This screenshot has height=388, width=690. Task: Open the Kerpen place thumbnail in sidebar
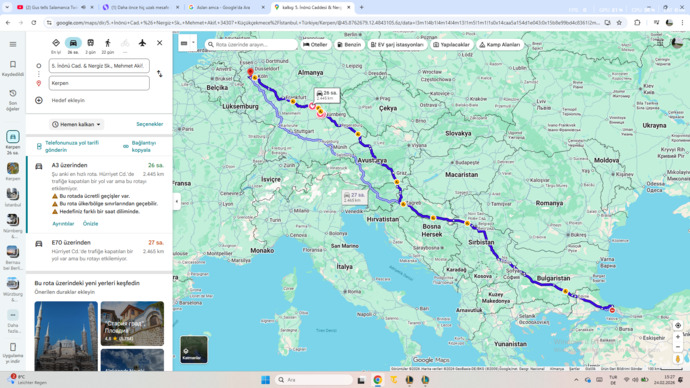[13, 171]
